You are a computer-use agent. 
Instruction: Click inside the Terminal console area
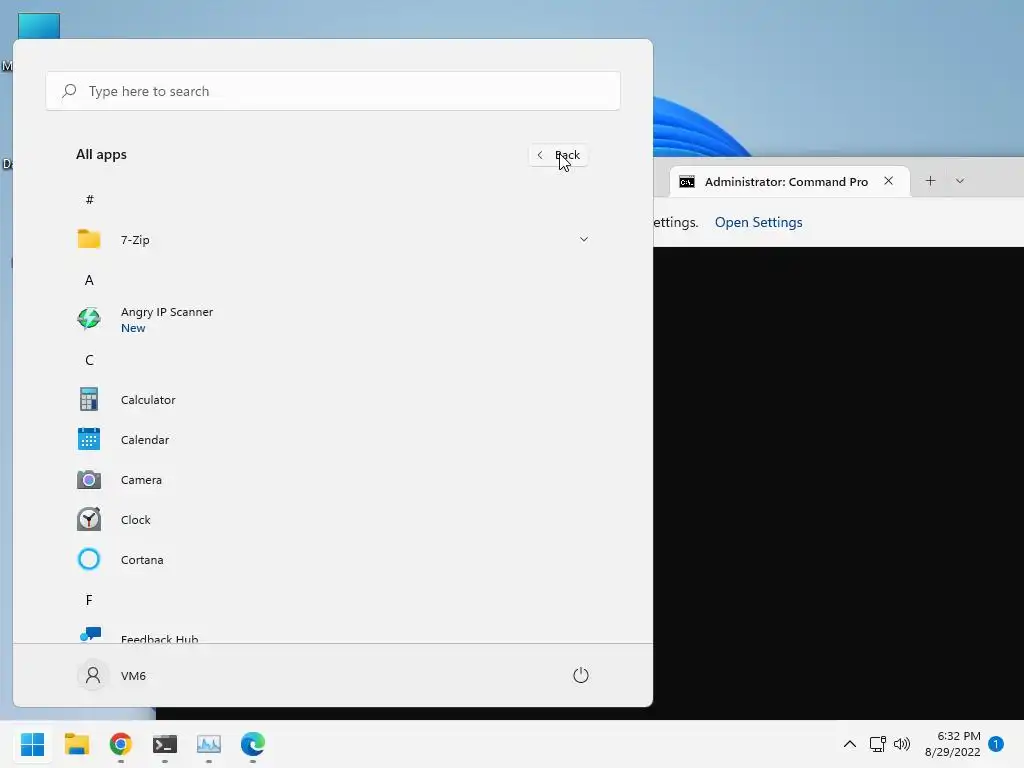pyautogui.click(x=839, y=483)
